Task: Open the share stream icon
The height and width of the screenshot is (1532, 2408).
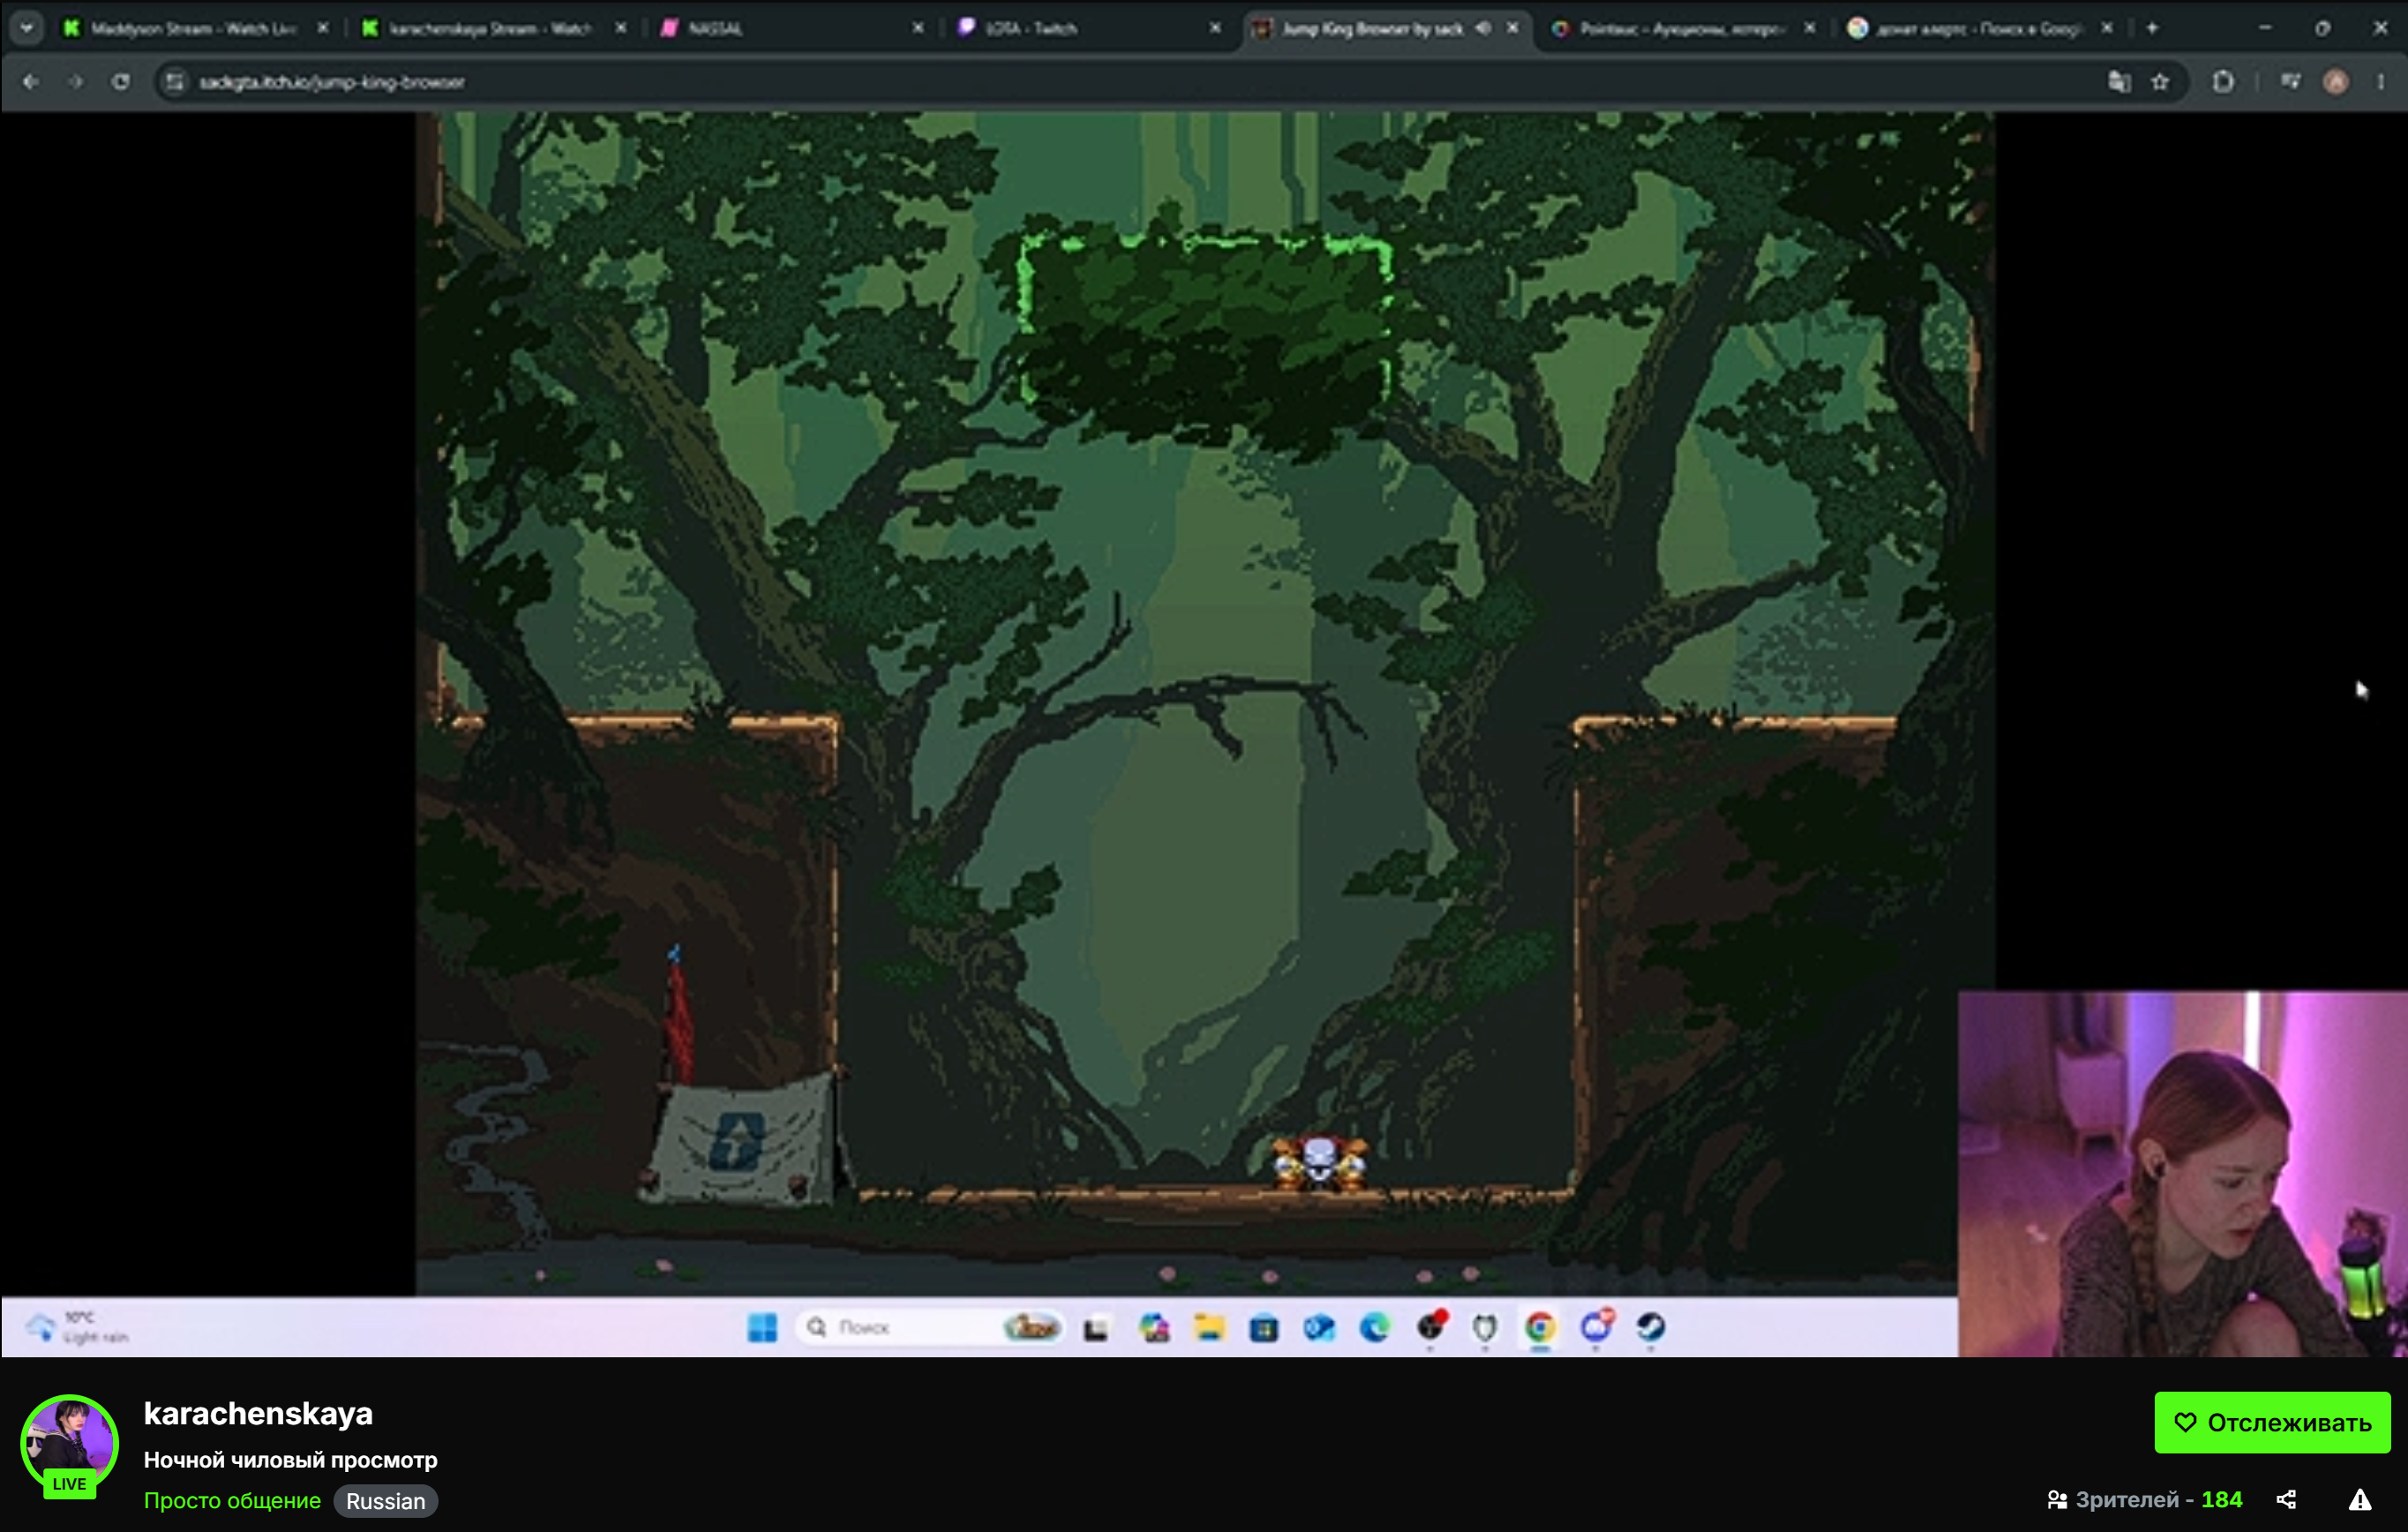Action: point(2286,1500)
